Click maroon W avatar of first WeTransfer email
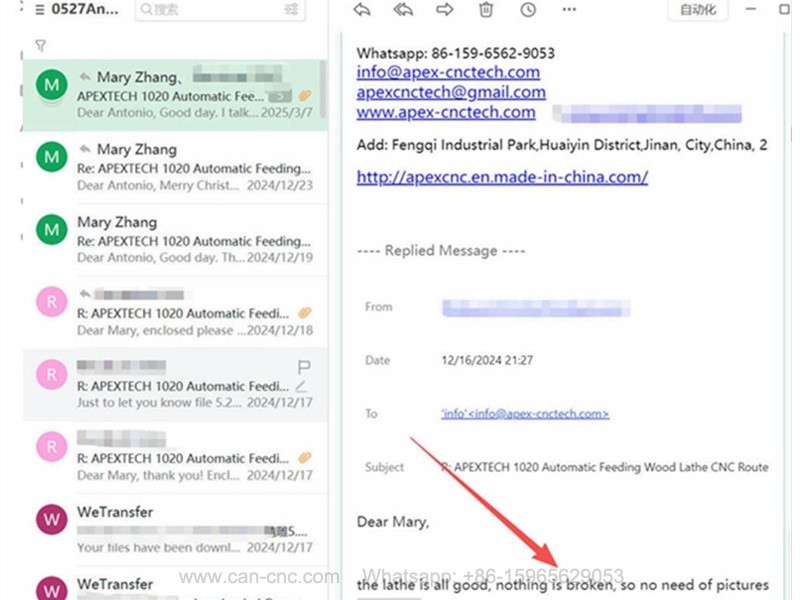The image size is (800, 600). [x=52, y=519]
